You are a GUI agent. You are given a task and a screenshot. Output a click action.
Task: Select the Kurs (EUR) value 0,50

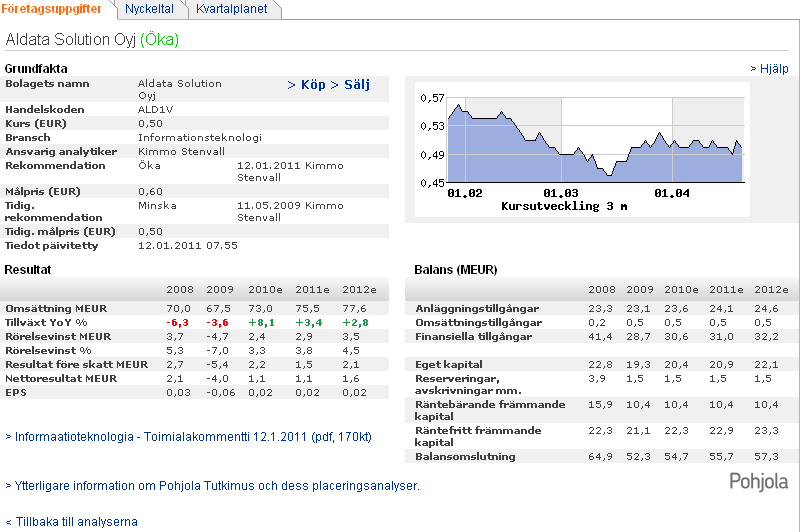pyautogui.click(x=150, y=123)
